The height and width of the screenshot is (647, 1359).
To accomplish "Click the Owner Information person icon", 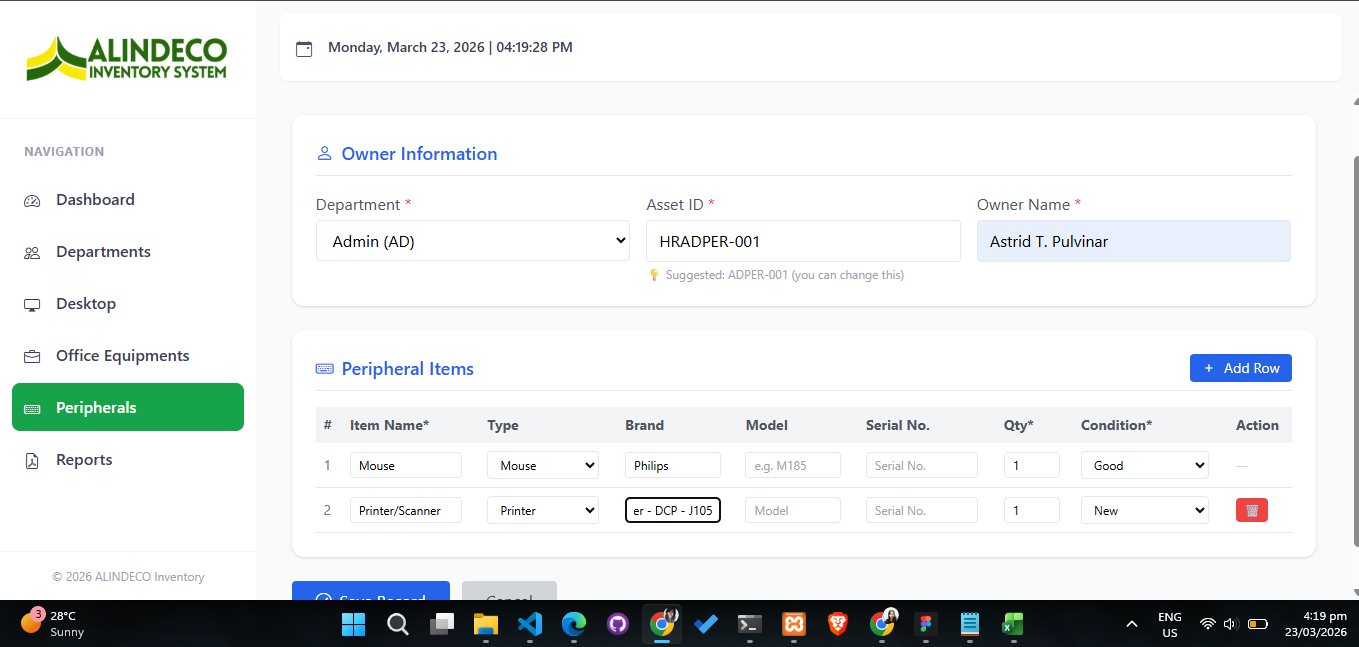I will pos(324,154).
